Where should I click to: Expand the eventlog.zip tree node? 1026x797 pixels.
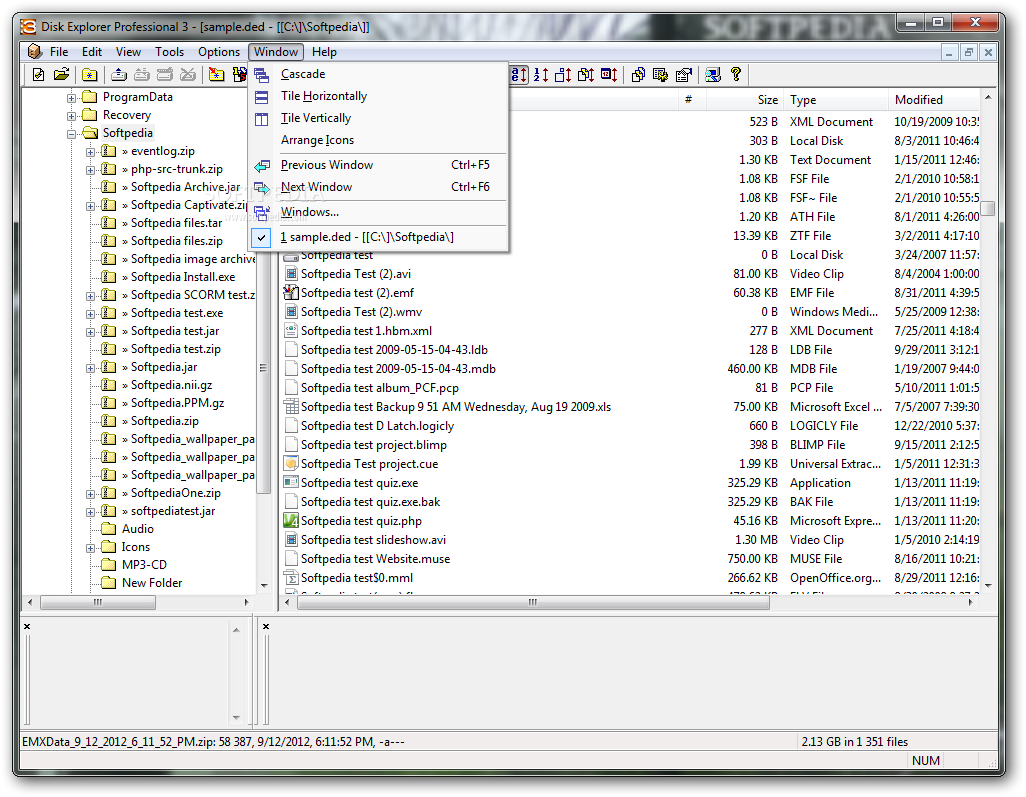click(90, 152)
